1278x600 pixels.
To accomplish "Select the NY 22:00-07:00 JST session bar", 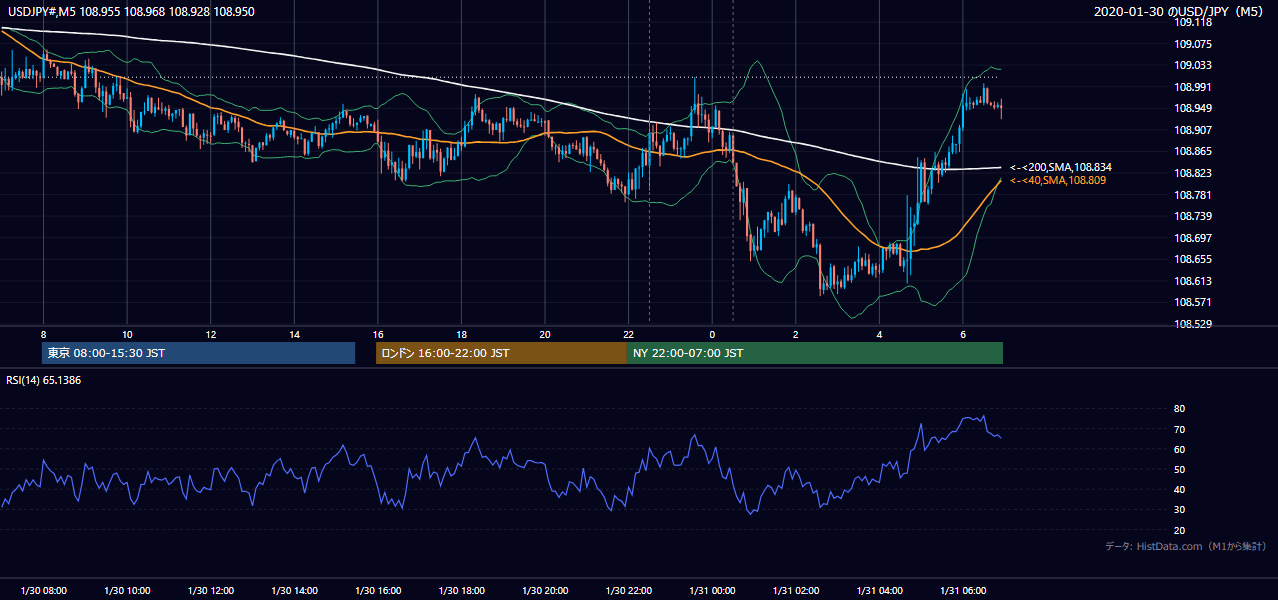I will (815, 353).
